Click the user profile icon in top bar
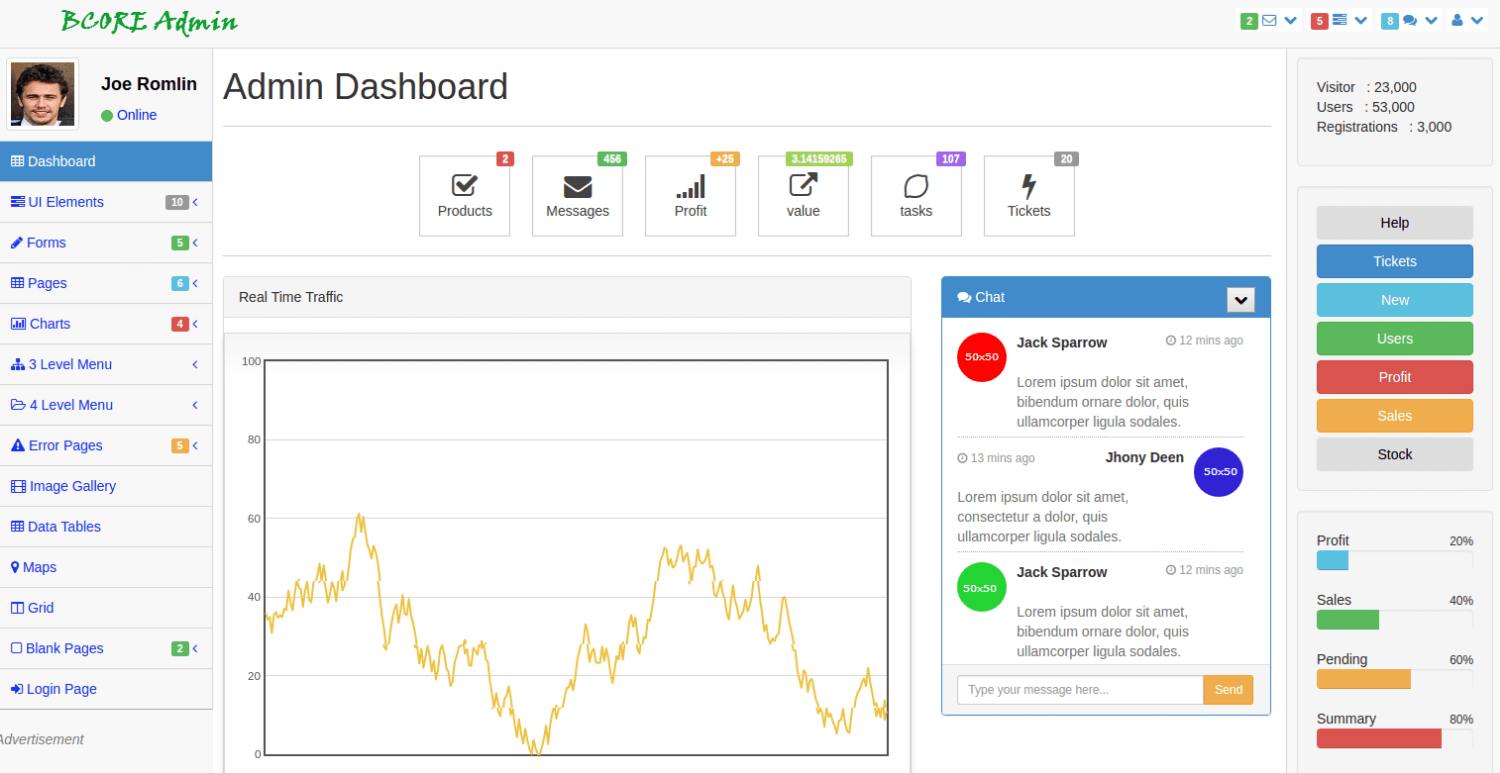 pyautogui.click(x=1457, y=20)
